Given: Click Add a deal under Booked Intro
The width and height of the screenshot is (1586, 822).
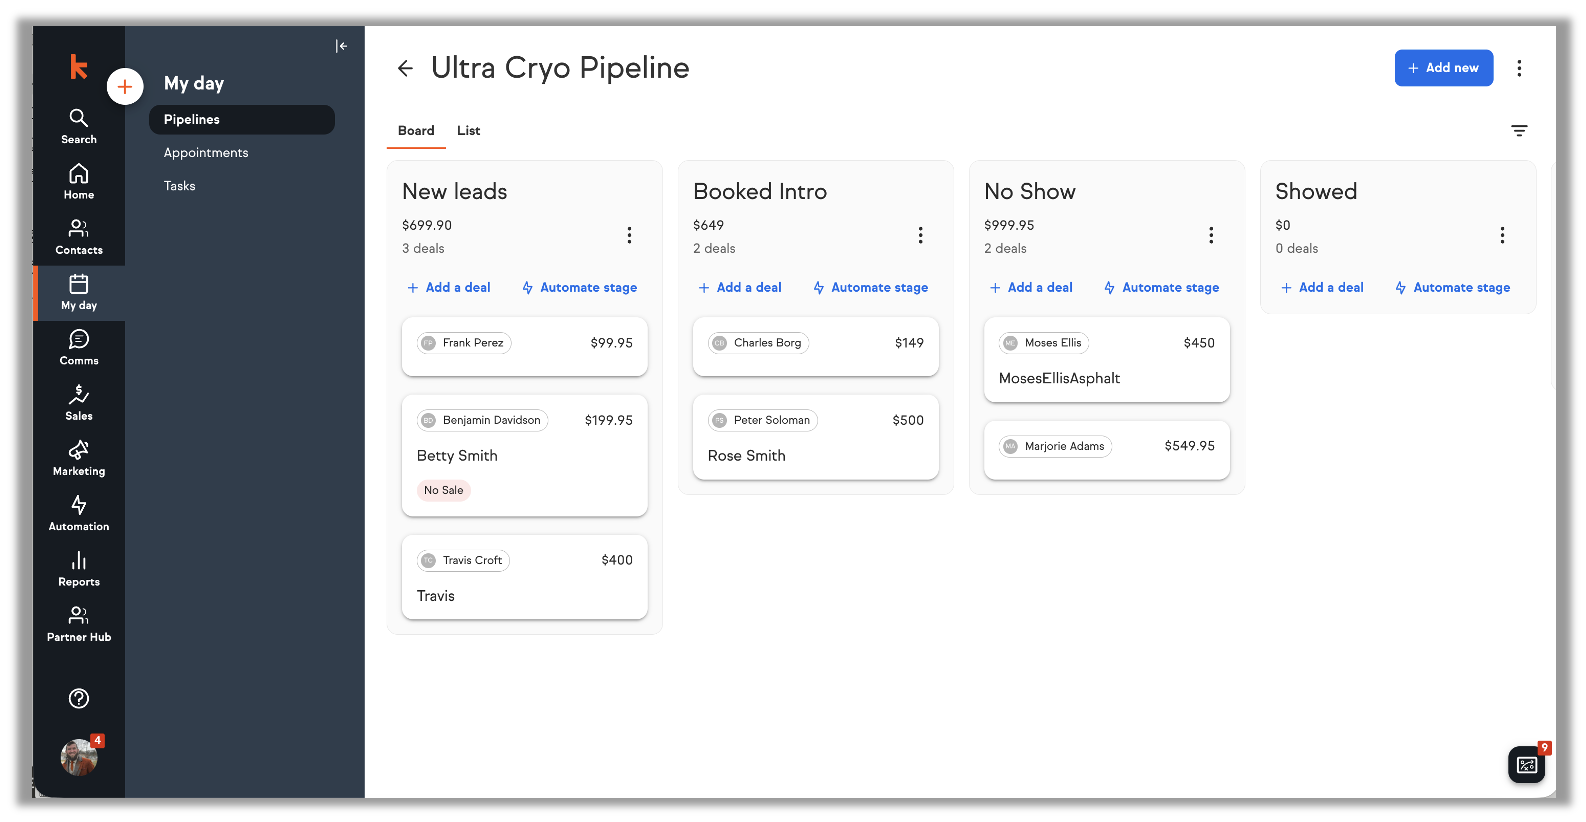Looking at the screenshot, I should [x=740, y=288].
